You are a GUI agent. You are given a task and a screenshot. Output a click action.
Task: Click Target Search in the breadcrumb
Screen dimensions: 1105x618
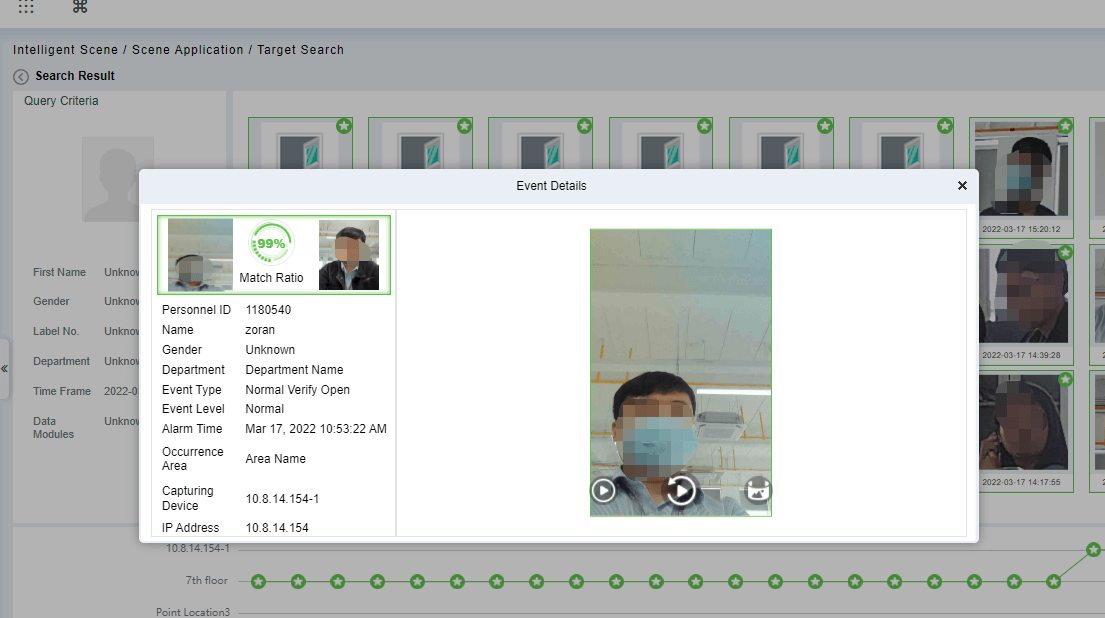pos(300,50)
